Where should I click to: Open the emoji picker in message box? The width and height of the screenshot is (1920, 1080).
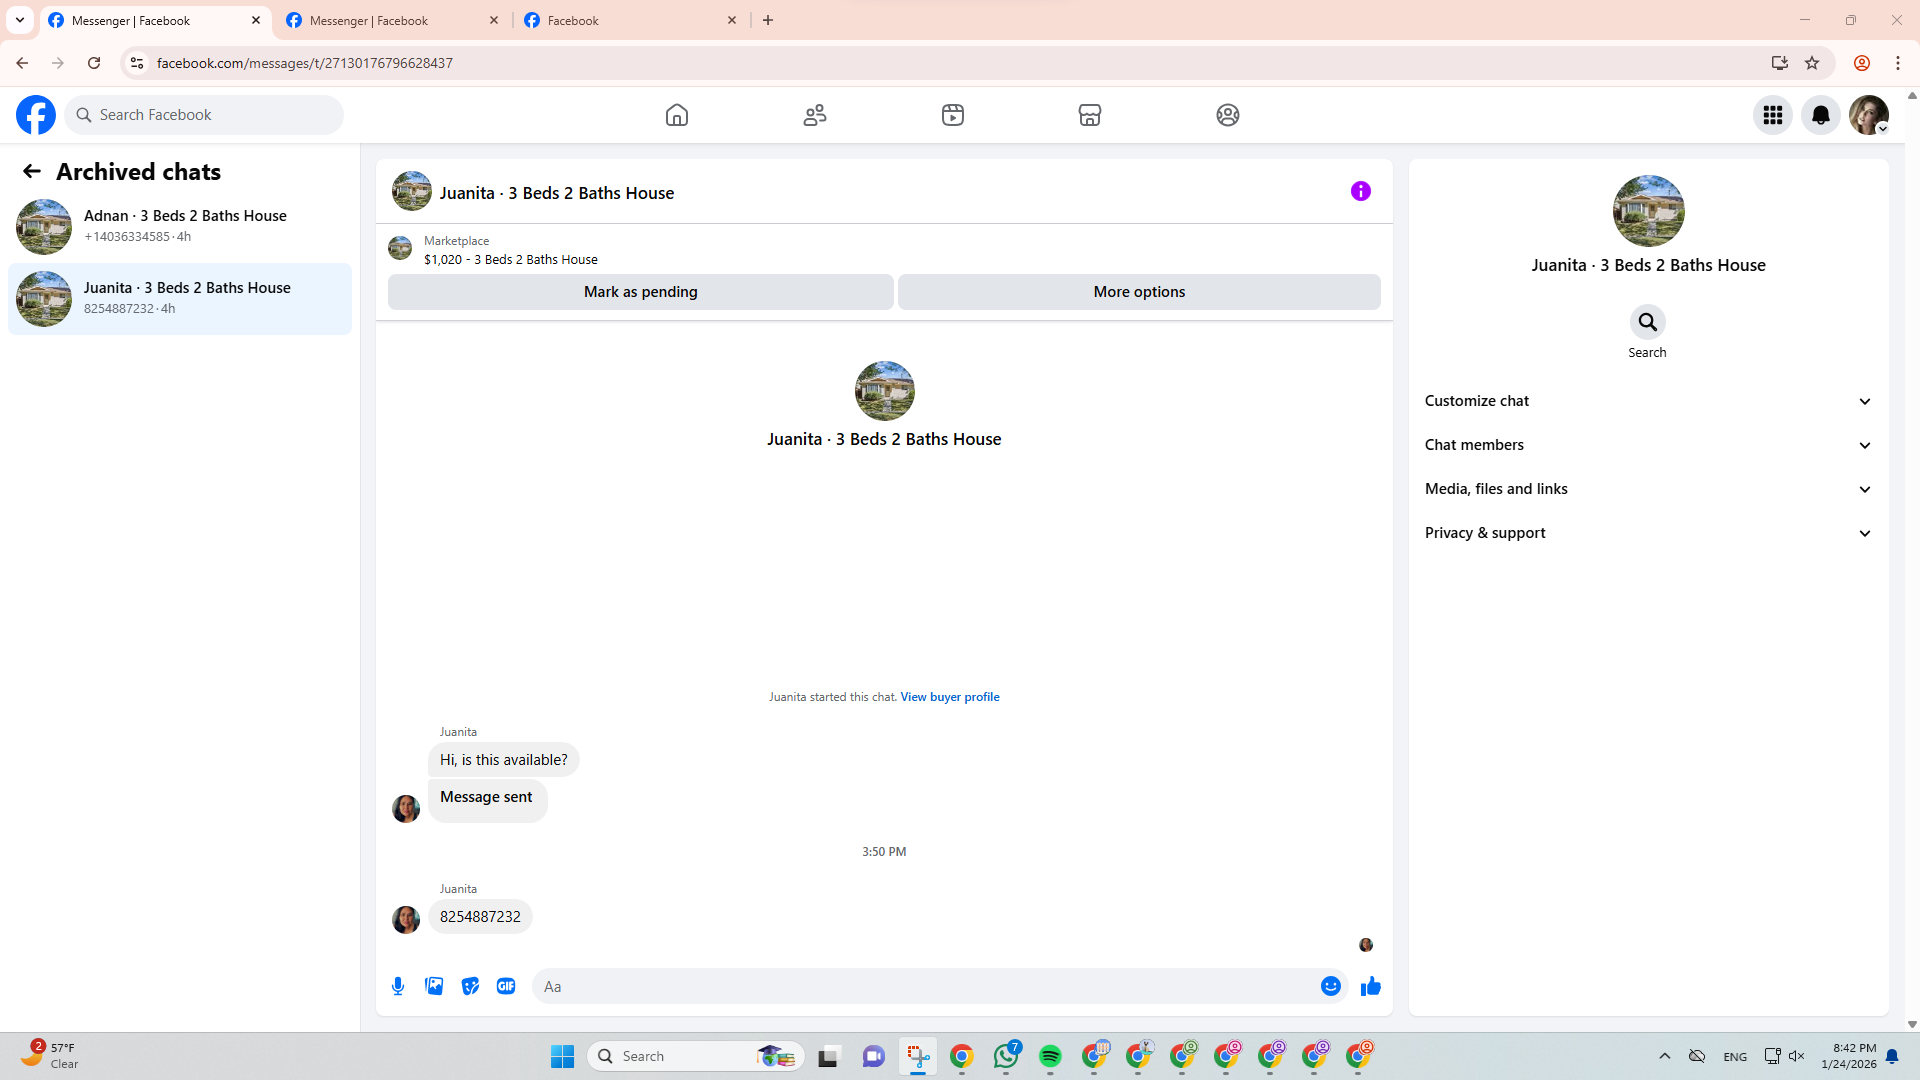(1330, 986)
